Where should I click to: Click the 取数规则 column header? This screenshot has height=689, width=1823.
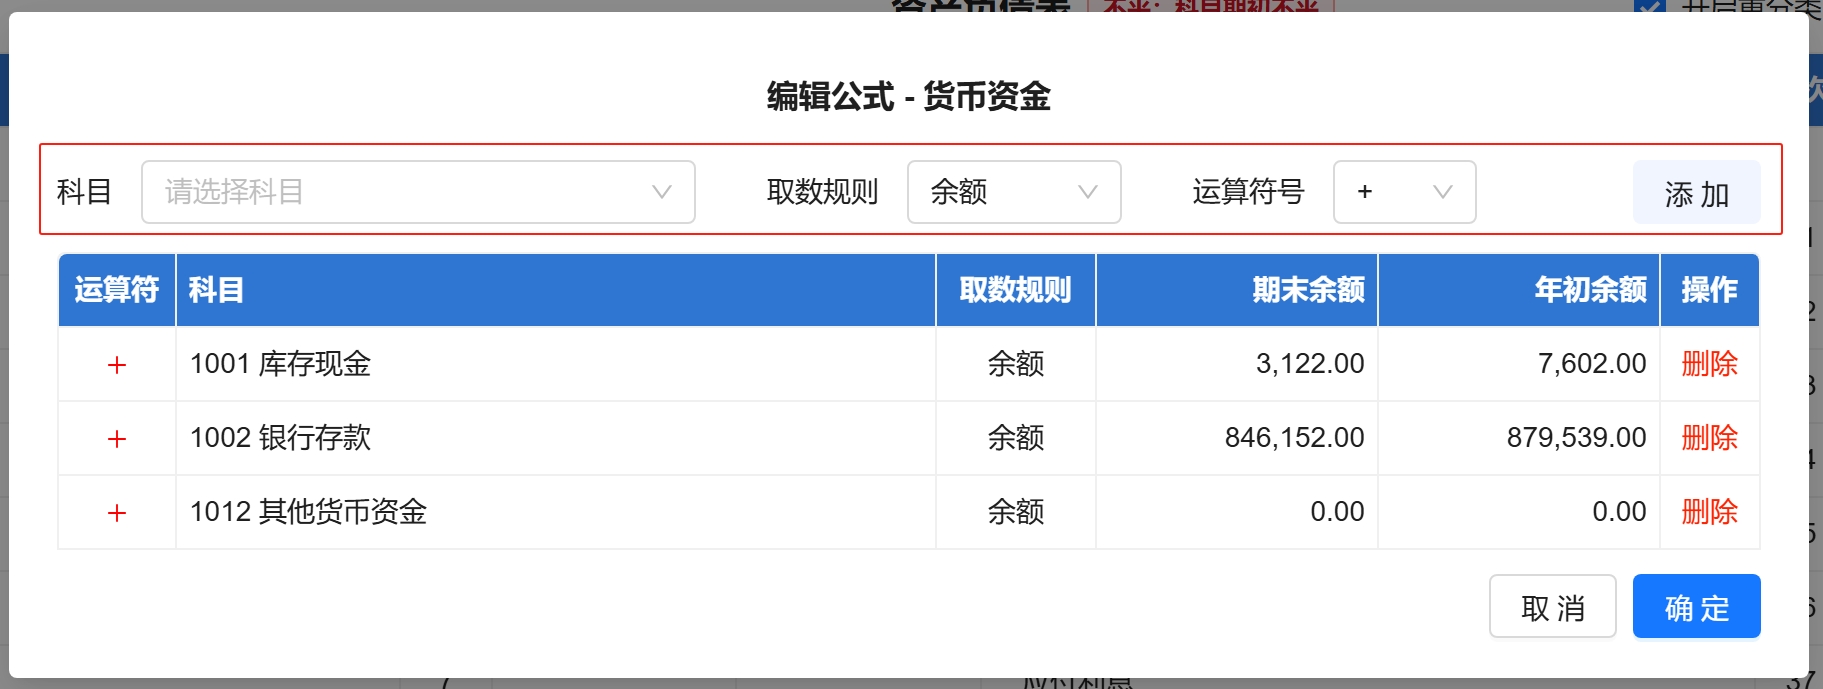(x=1015, y=290)
